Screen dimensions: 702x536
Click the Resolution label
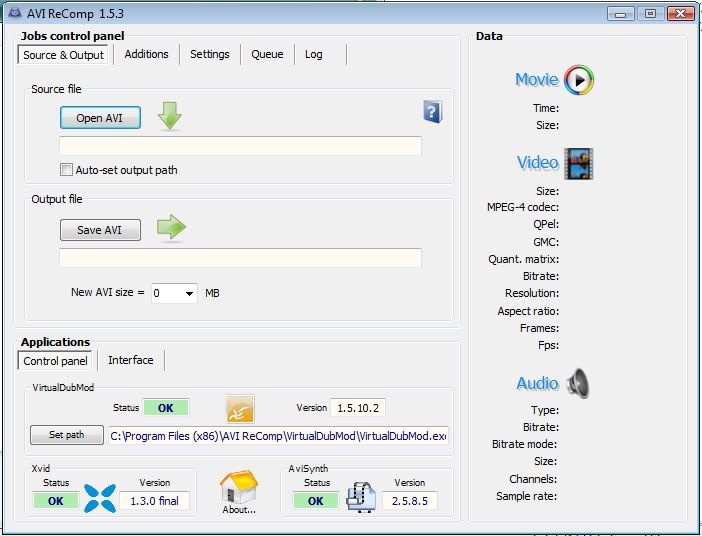pyautogui.click(x=532, y=293)
